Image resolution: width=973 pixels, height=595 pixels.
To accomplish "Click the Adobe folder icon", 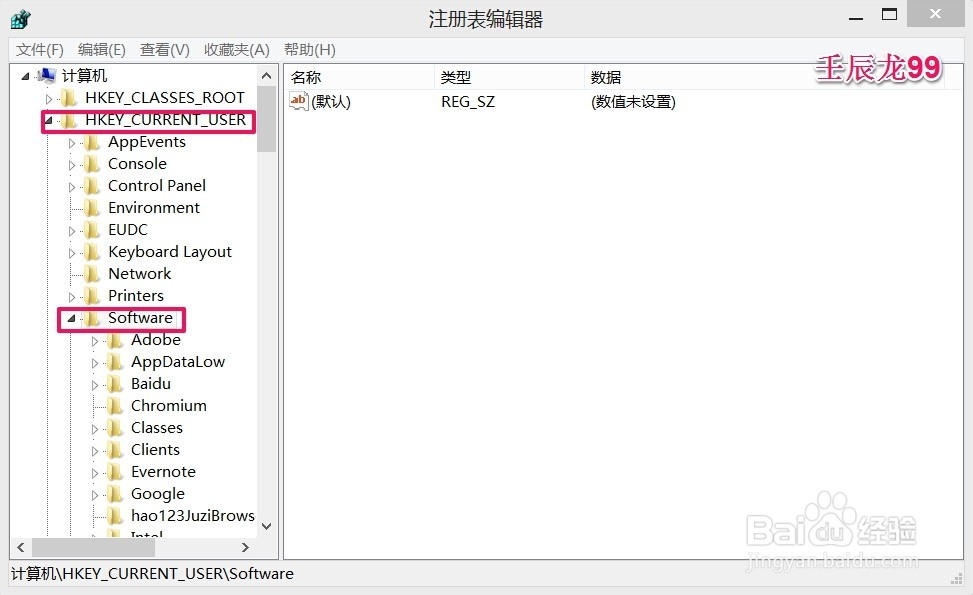I will point(113,339).
